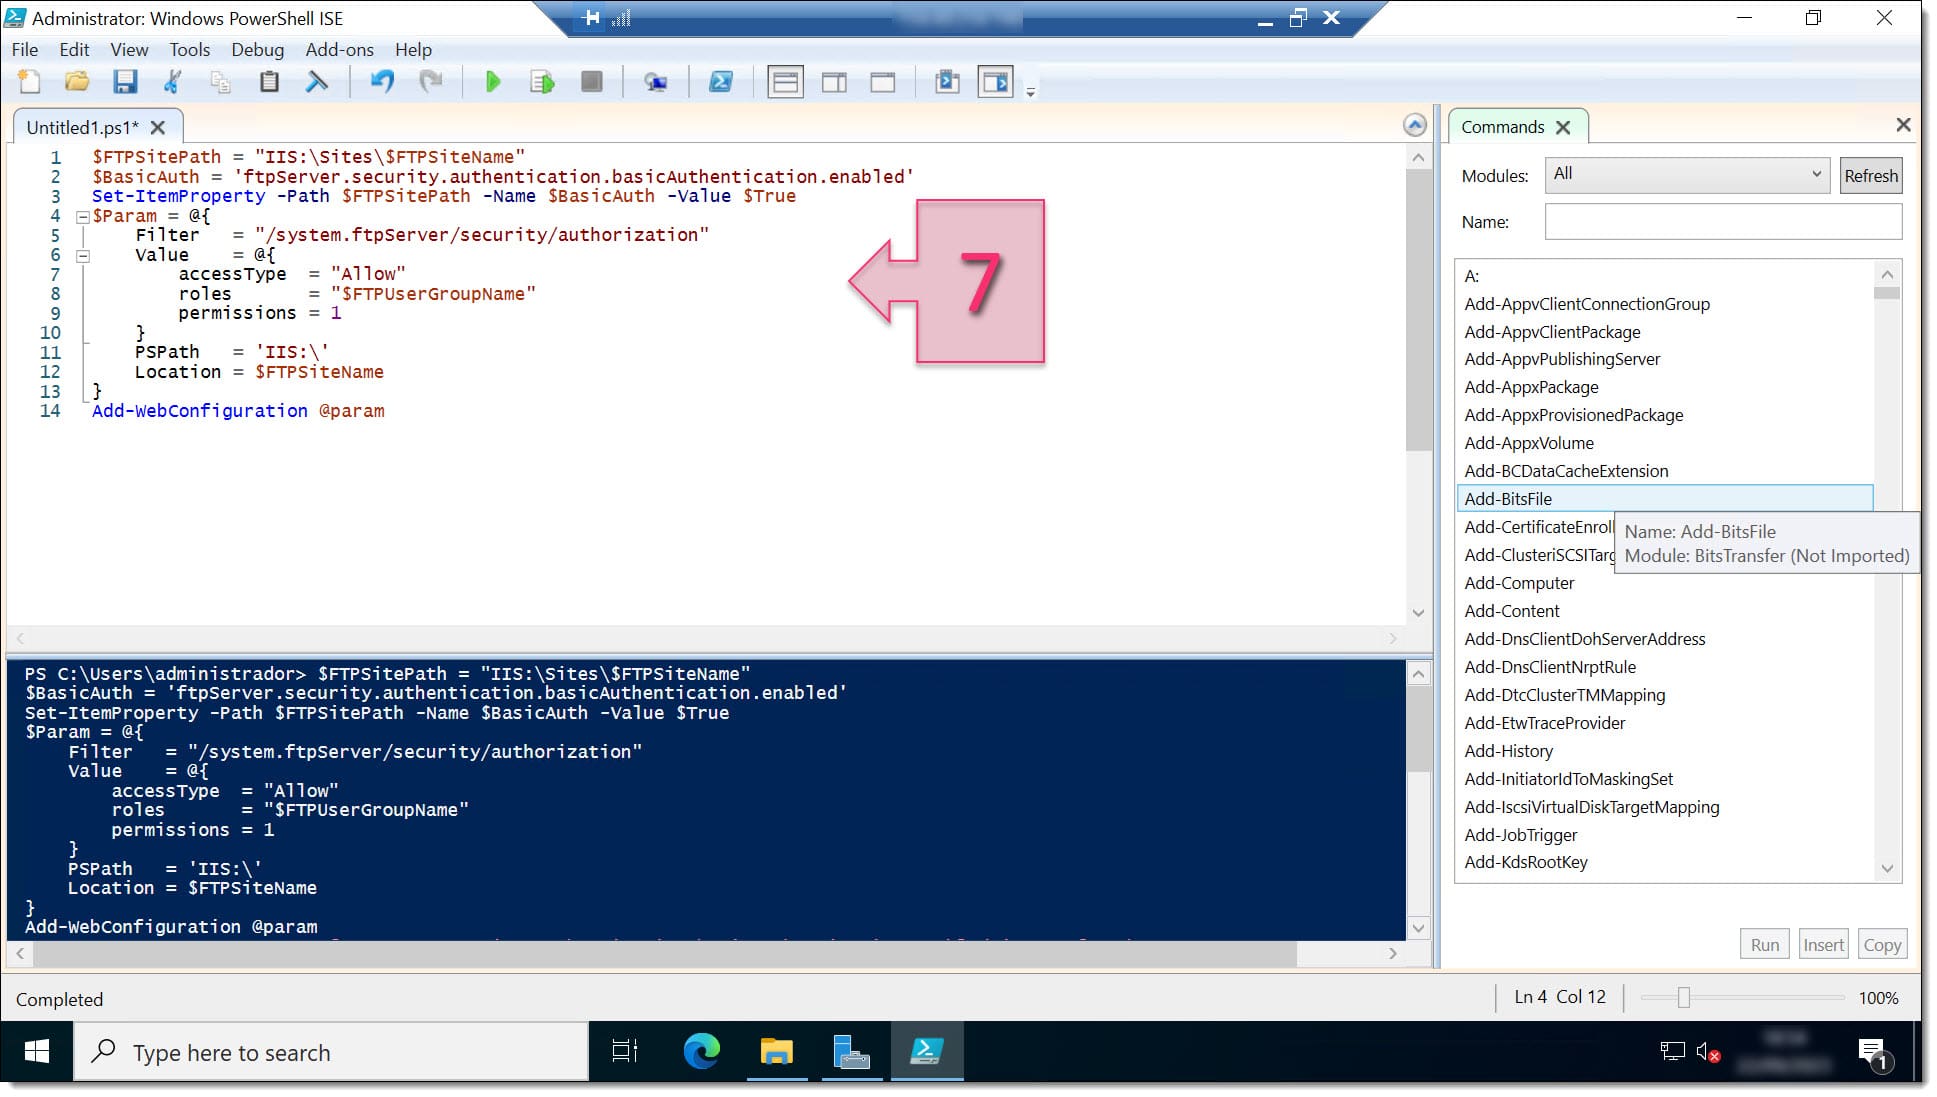The image size is (1937, 1097).
Task: Click the PowerShell taskbar icon
Action: pyautogui.click(x=927, y=1052)
